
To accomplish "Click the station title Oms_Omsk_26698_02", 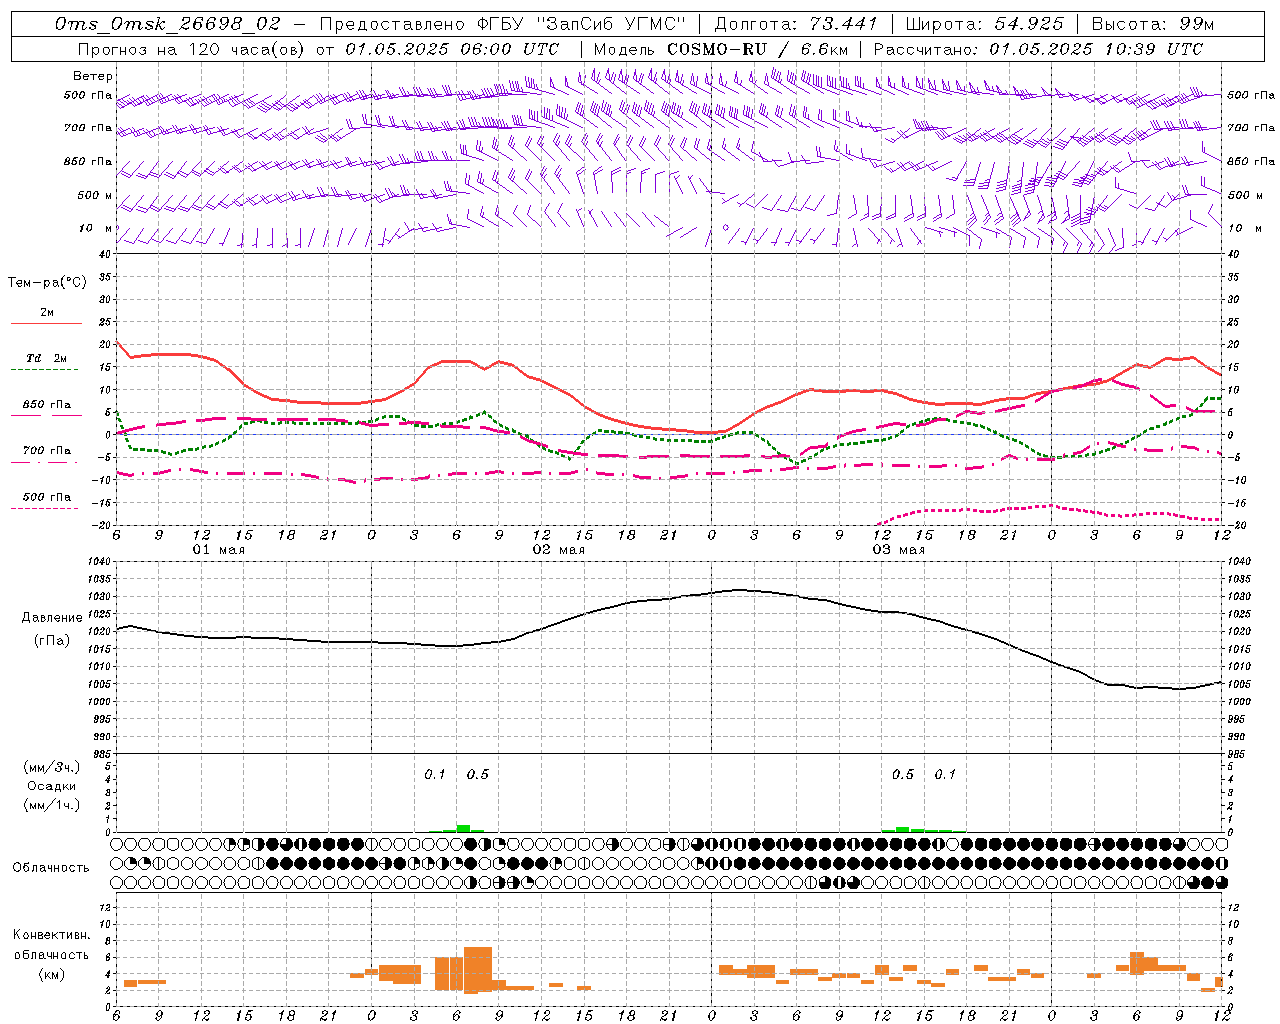I will (x=168, y=24).
